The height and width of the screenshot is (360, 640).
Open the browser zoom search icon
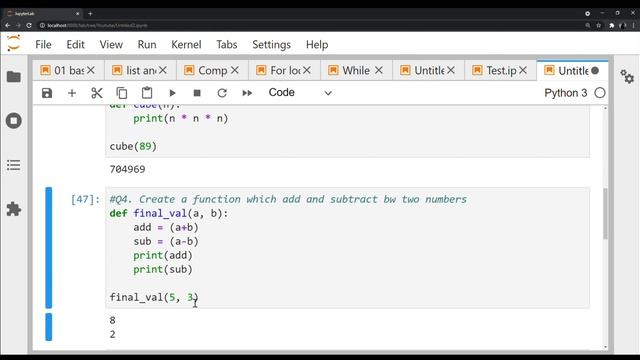click(x=588, y=25)
